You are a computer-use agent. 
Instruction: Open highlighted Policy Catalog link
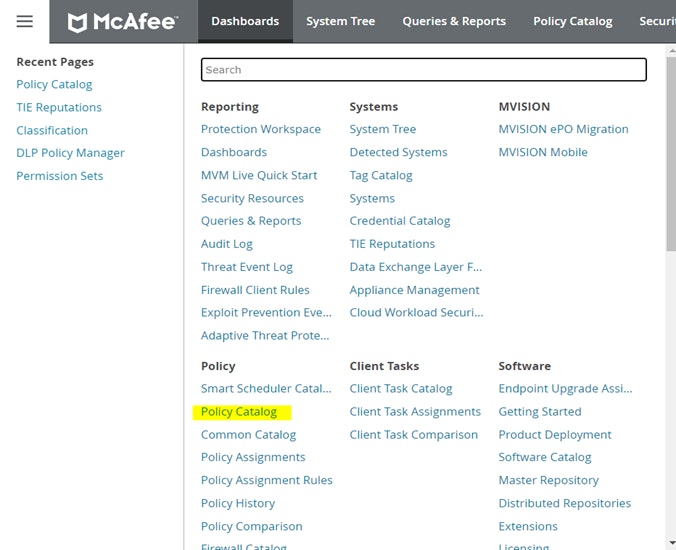239,412
